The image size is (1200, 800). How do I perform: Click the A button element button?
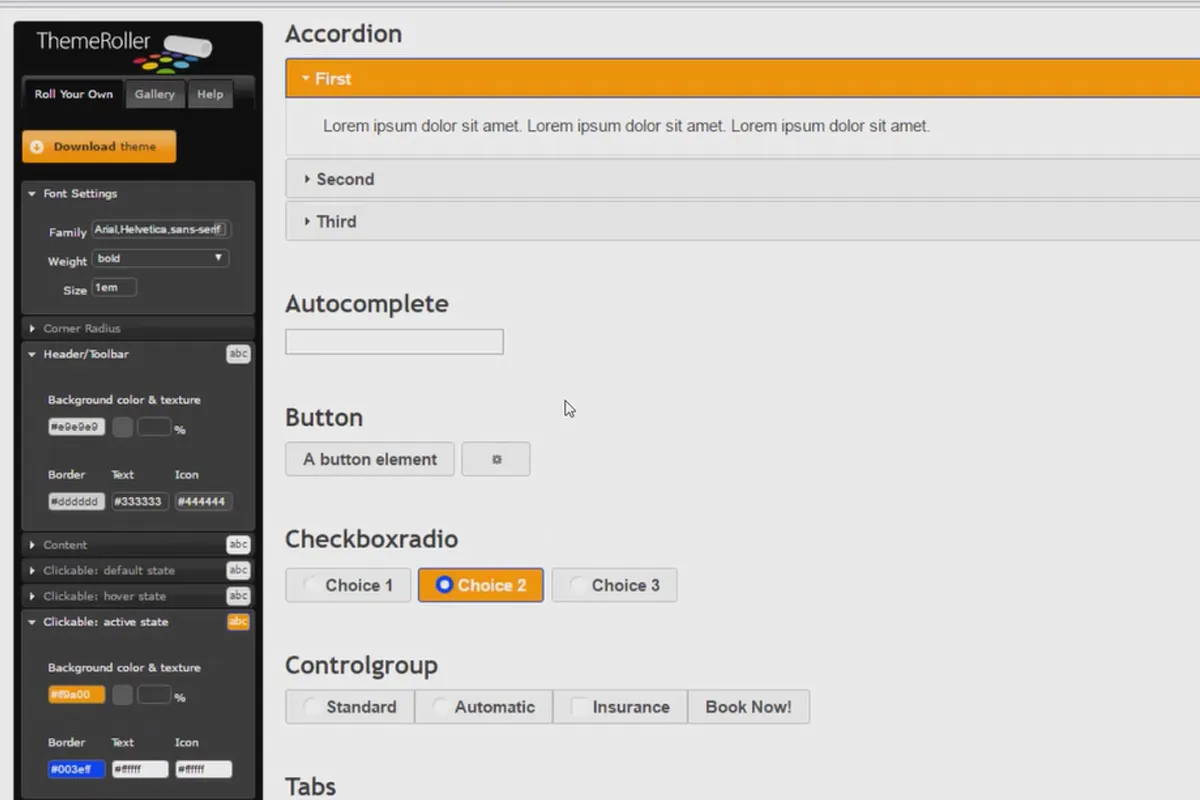tap(370, 459)
